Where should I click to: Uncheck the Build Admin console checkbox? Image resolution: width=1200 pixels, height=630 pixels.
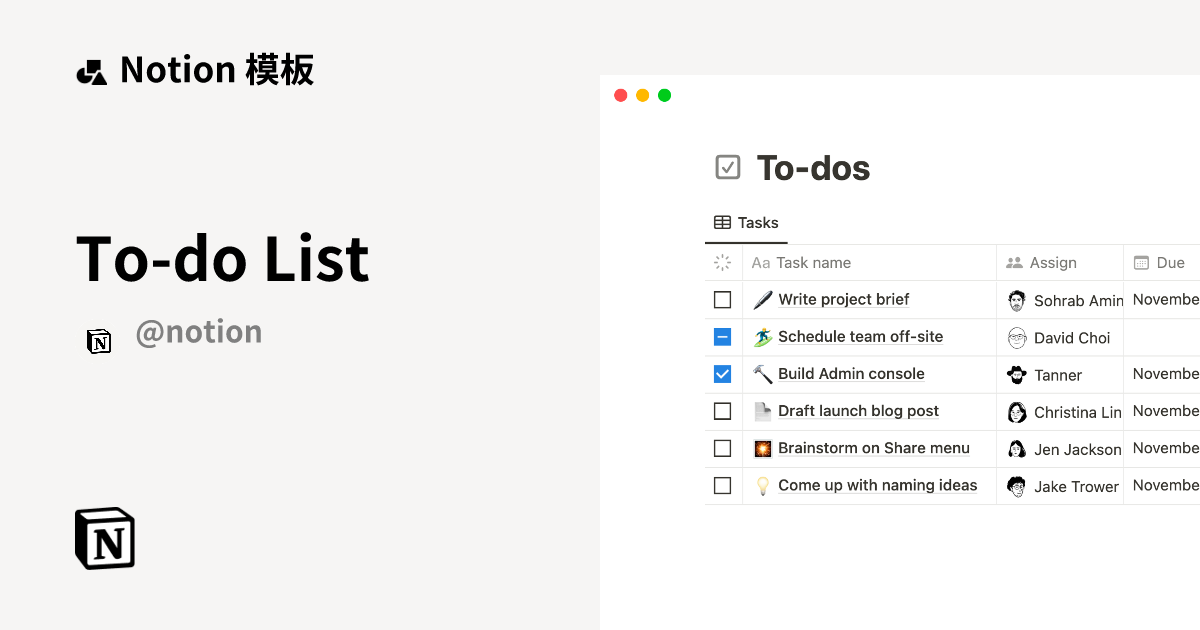click(x=722, y=374)
